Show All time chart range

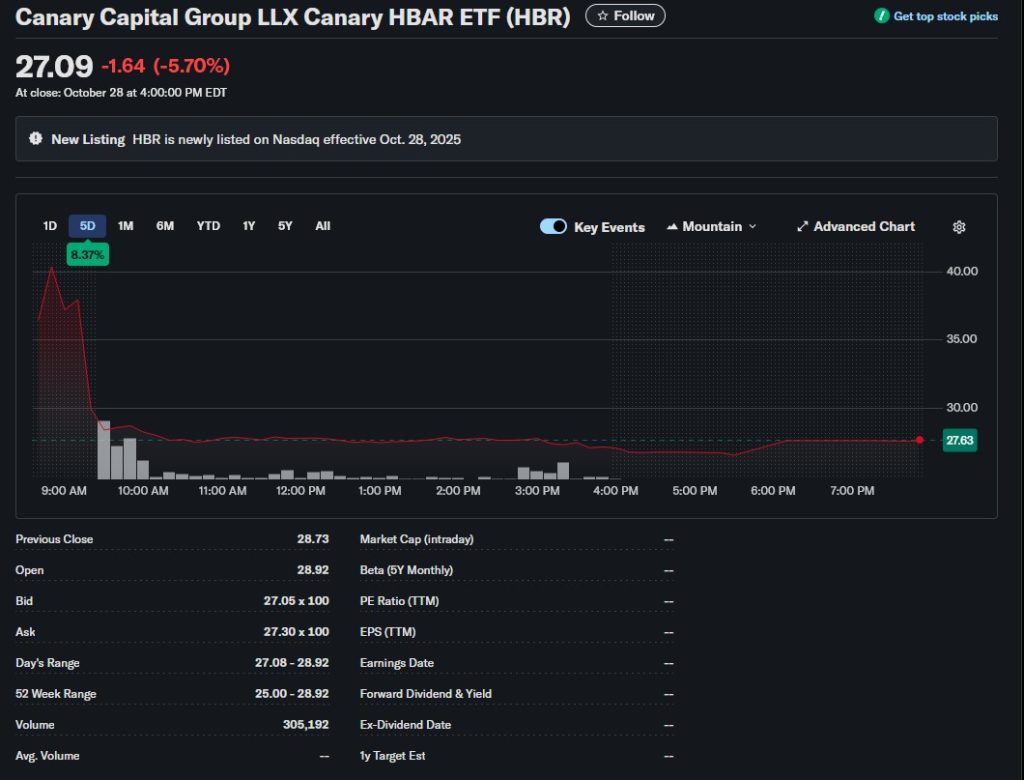tap(323, 226)
